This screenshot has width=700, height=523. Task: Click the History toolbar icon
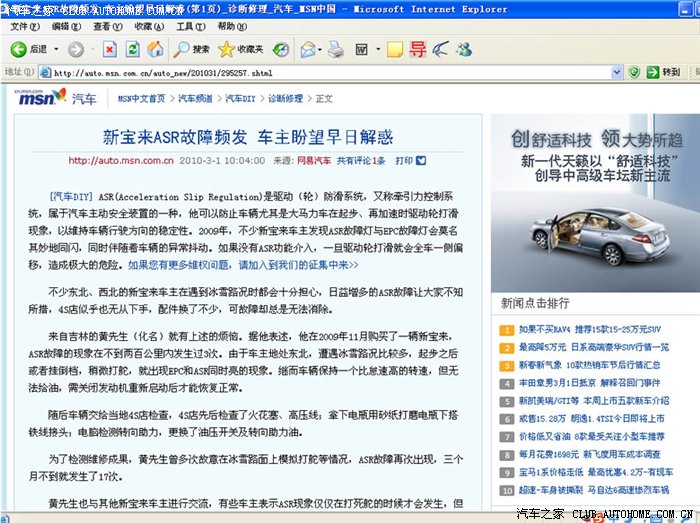(x=281, y=49)
